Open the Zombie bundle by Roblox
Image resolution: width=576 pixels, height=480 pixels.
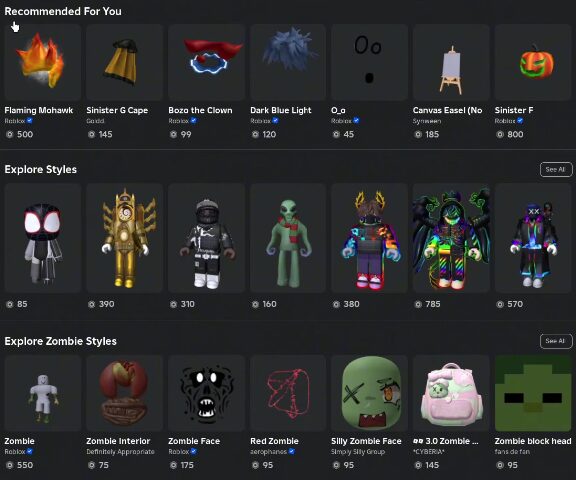[x=43, y=393]
